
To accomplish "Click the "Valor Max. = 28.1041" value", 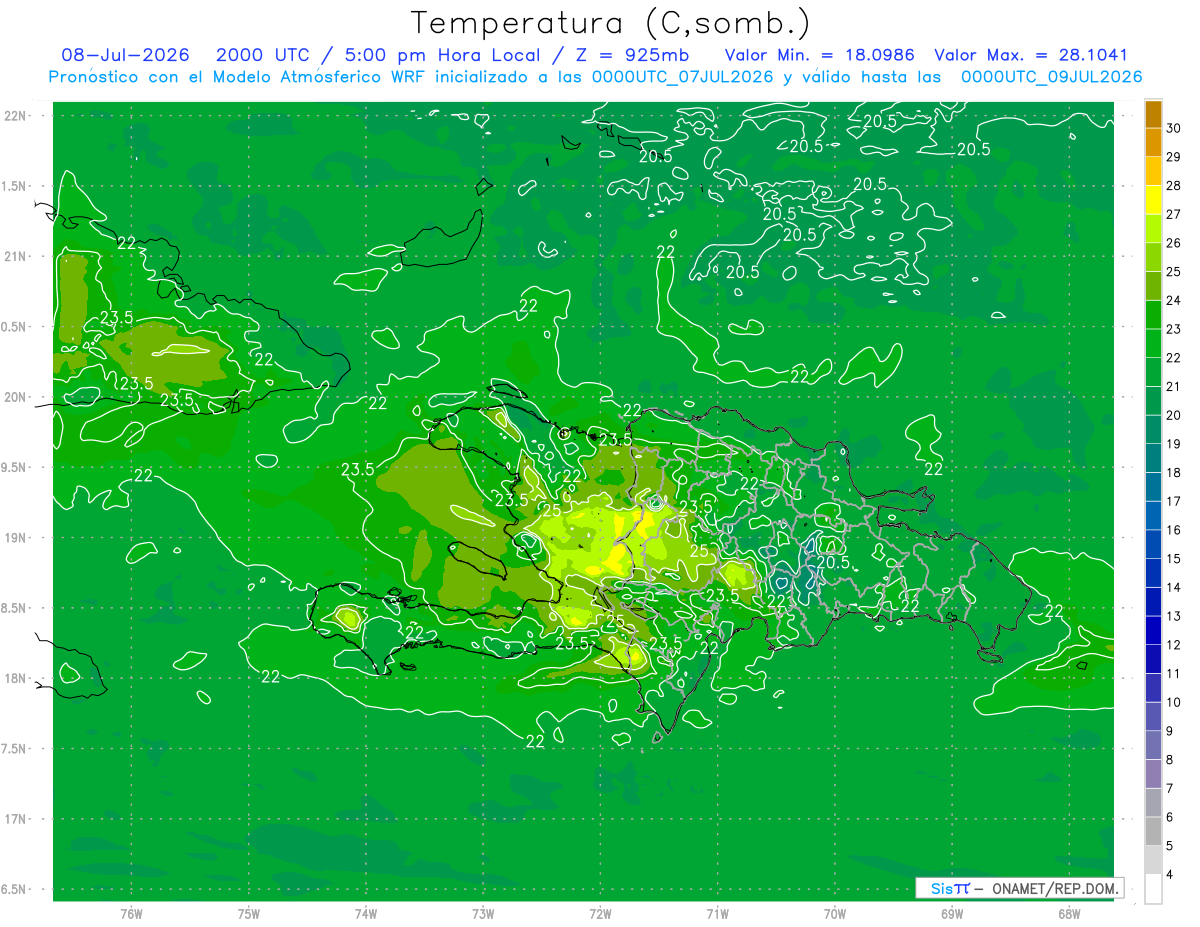I will tap(1031, 55).
